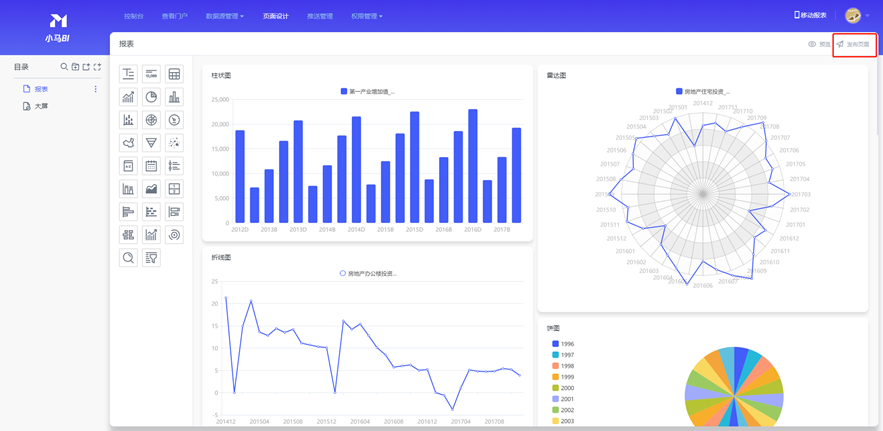This screenshot has height=431, width=883.
Task: Open 推送管理 in the top navigation
Action: [320, 16]
